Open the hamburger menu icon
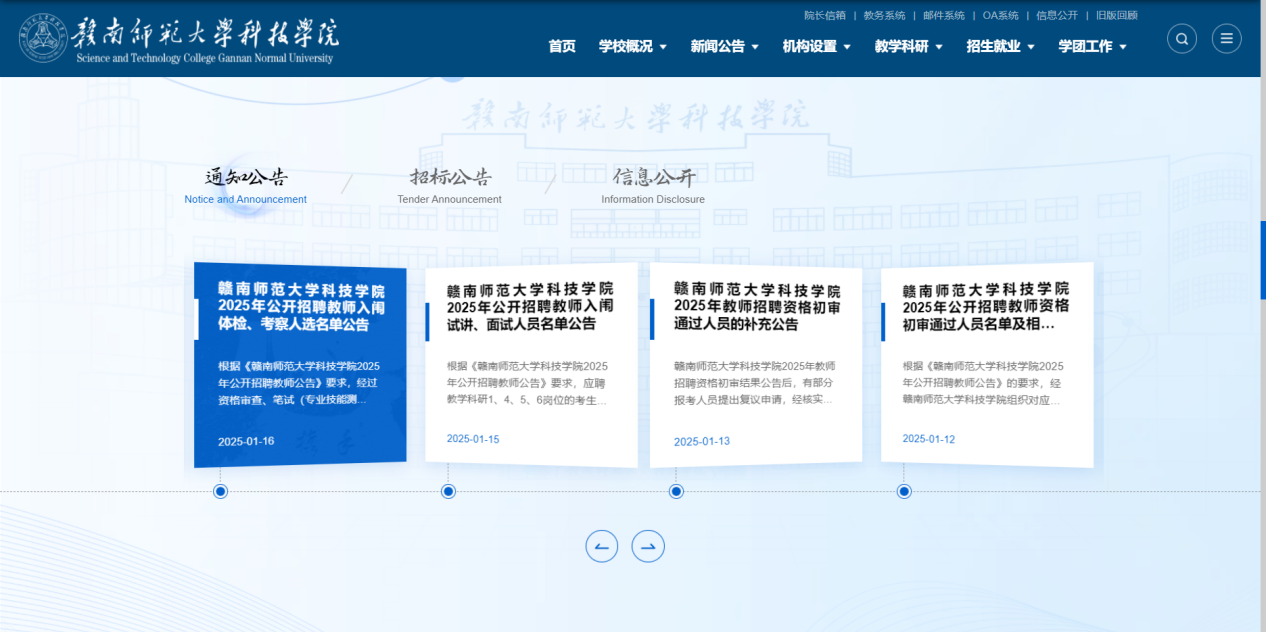Screen dimensions: 1266x632 click(1227, 39)
